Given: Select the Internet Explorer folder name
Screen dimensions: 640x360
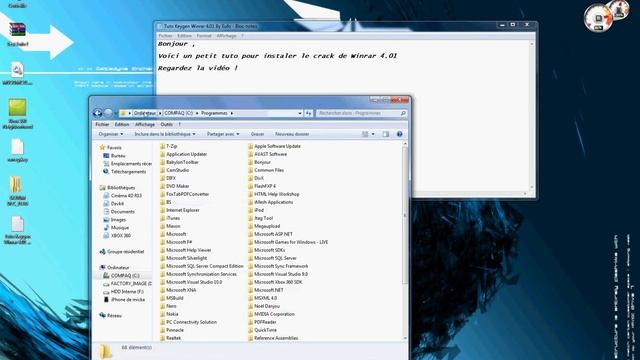Looking at the screenshot, I should tap(182, 210).
